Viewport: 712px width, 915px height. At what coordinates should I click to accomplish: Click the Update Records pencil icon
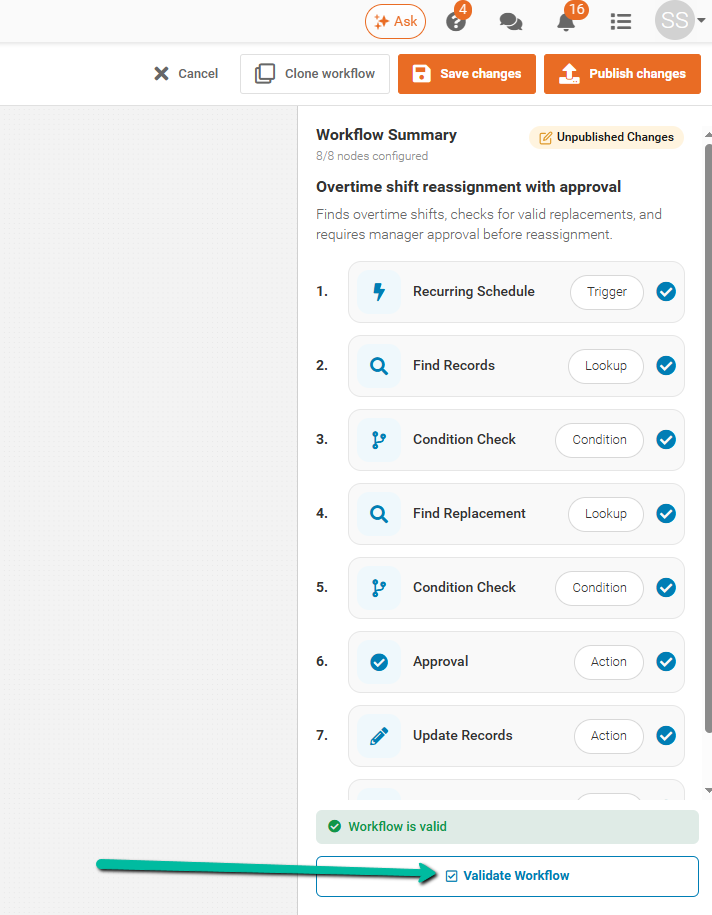pyautogui.click(x=379, y=736)
